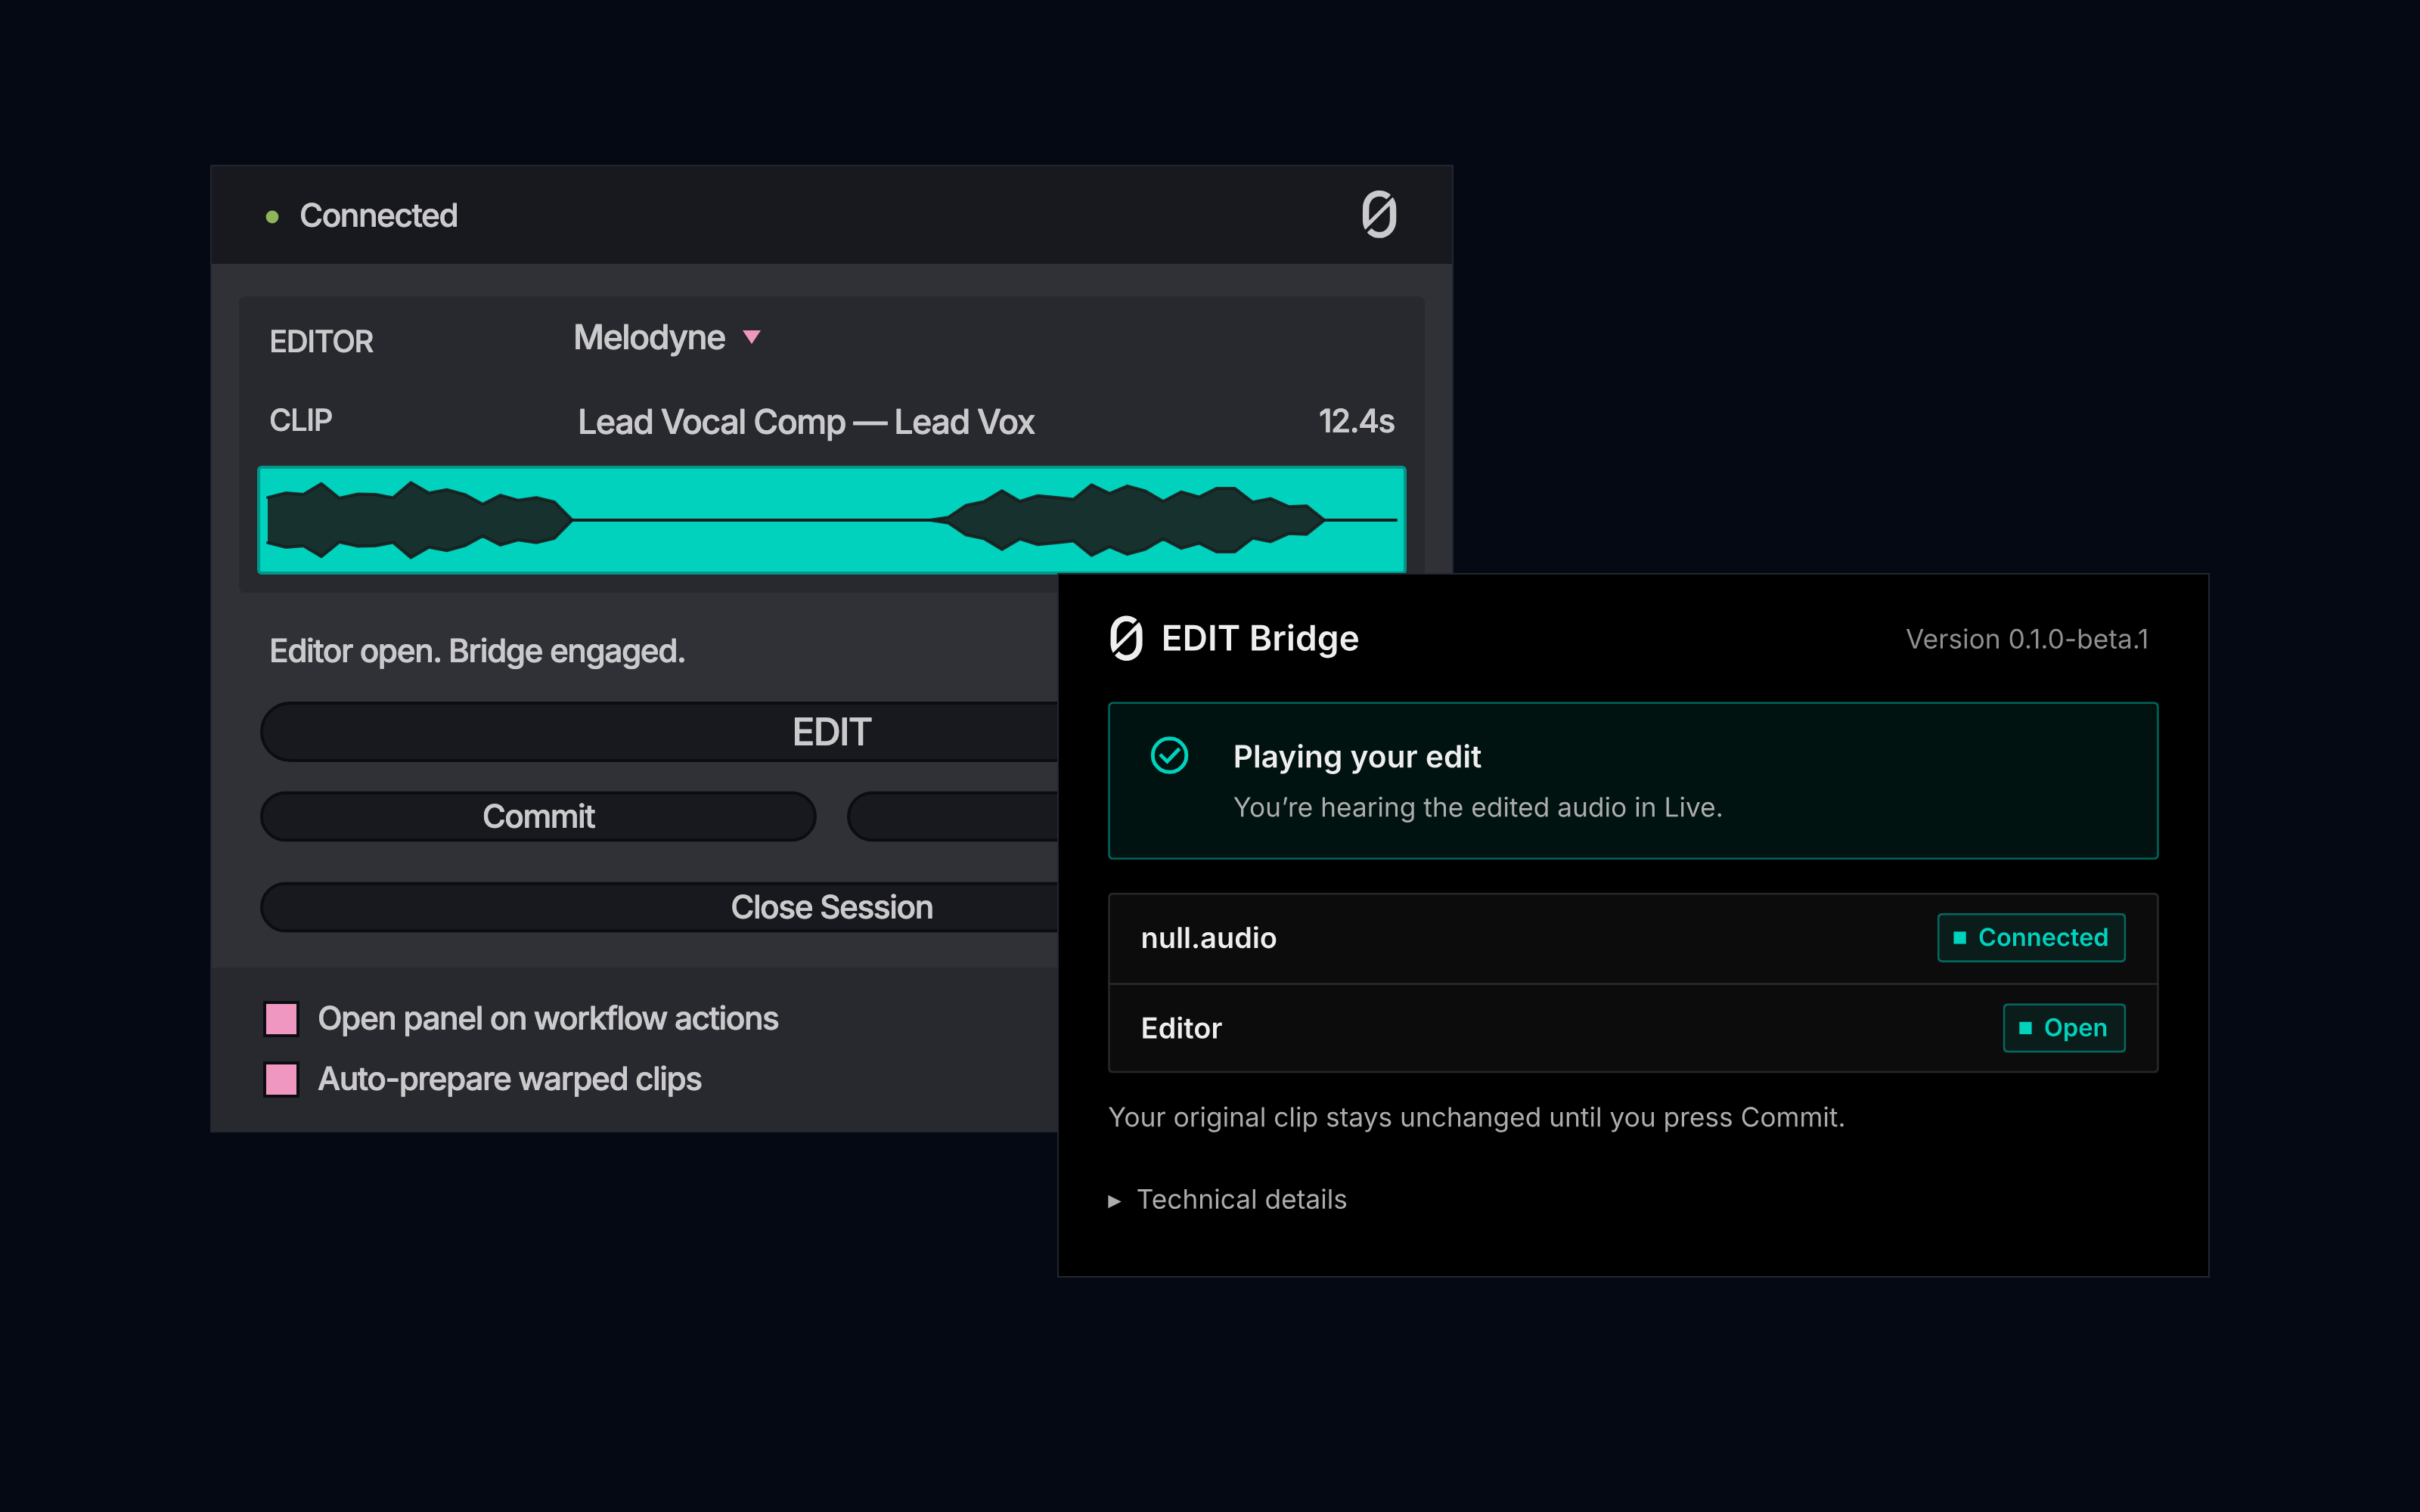
Task: Click the Version 0.1.0-beta.1 text
Action: point(2027,639)
